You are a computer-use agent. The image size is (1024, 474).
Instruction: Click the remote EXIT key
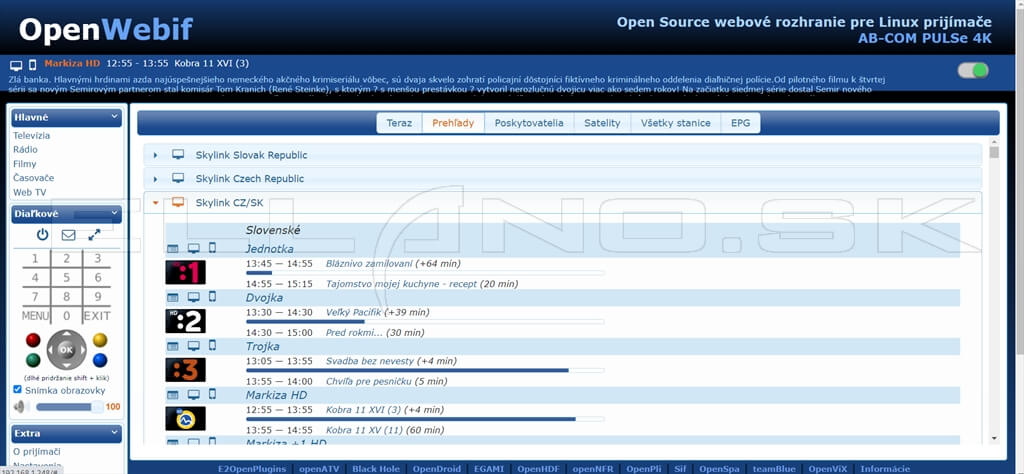[97, 316]
